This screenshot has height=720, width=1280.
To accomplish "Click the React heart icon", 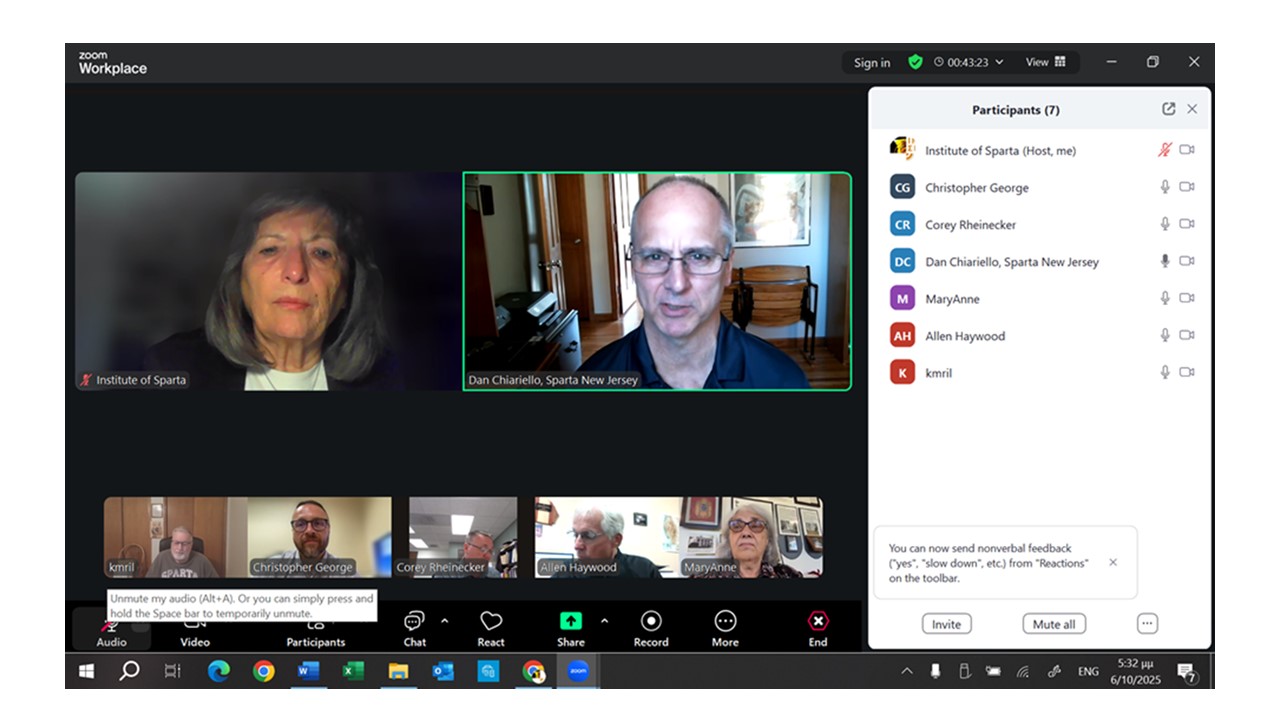I will 490,622.
